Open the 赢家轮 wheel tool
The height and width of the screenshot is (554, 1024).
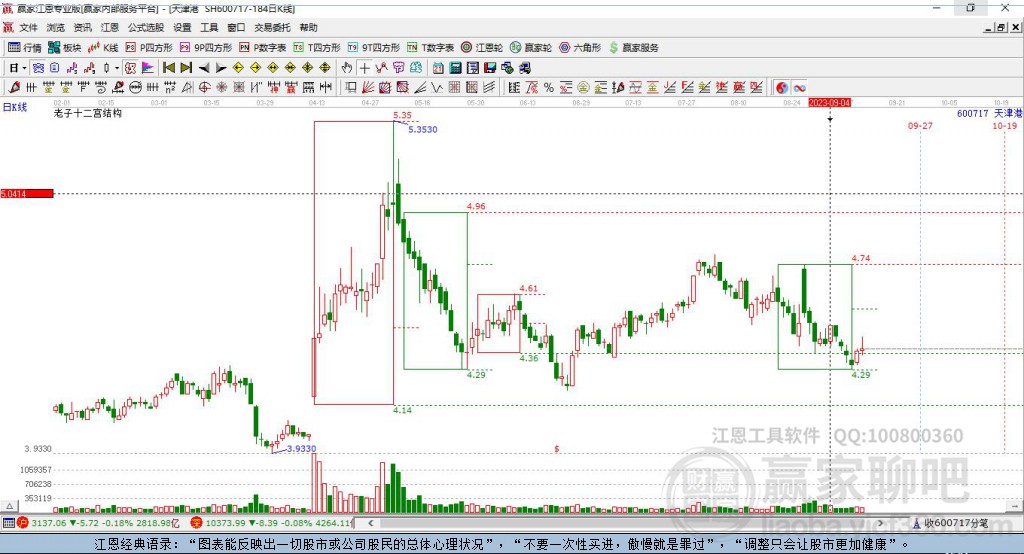click(x=531, y=48)
